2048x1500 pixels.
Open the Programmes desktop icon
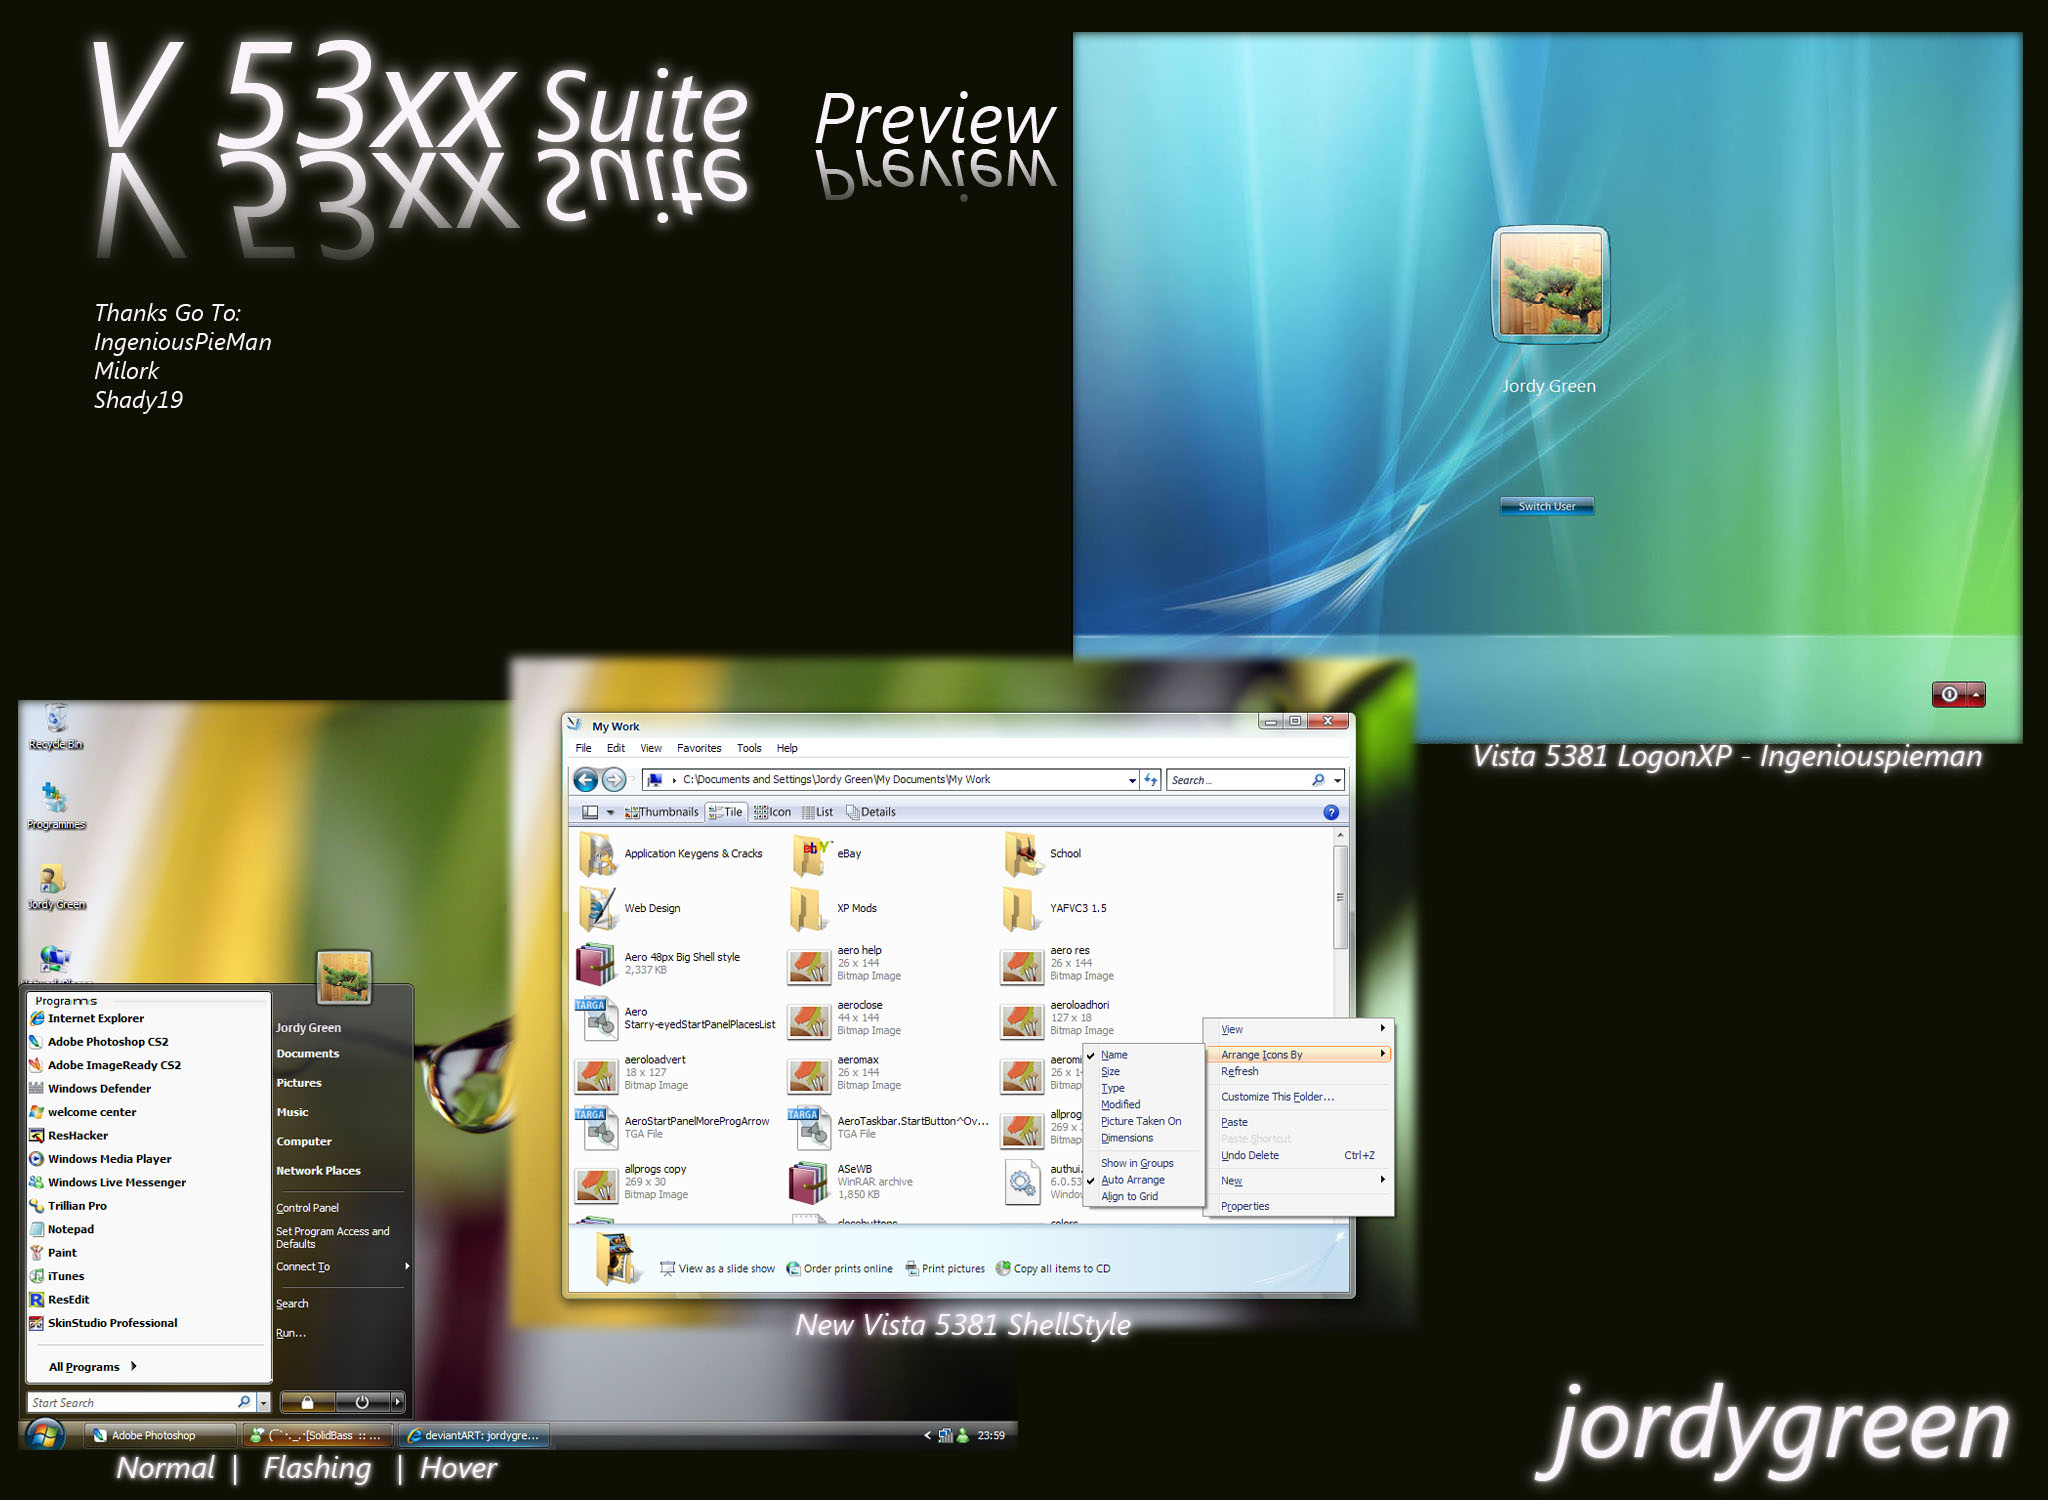tap(56, 805)
